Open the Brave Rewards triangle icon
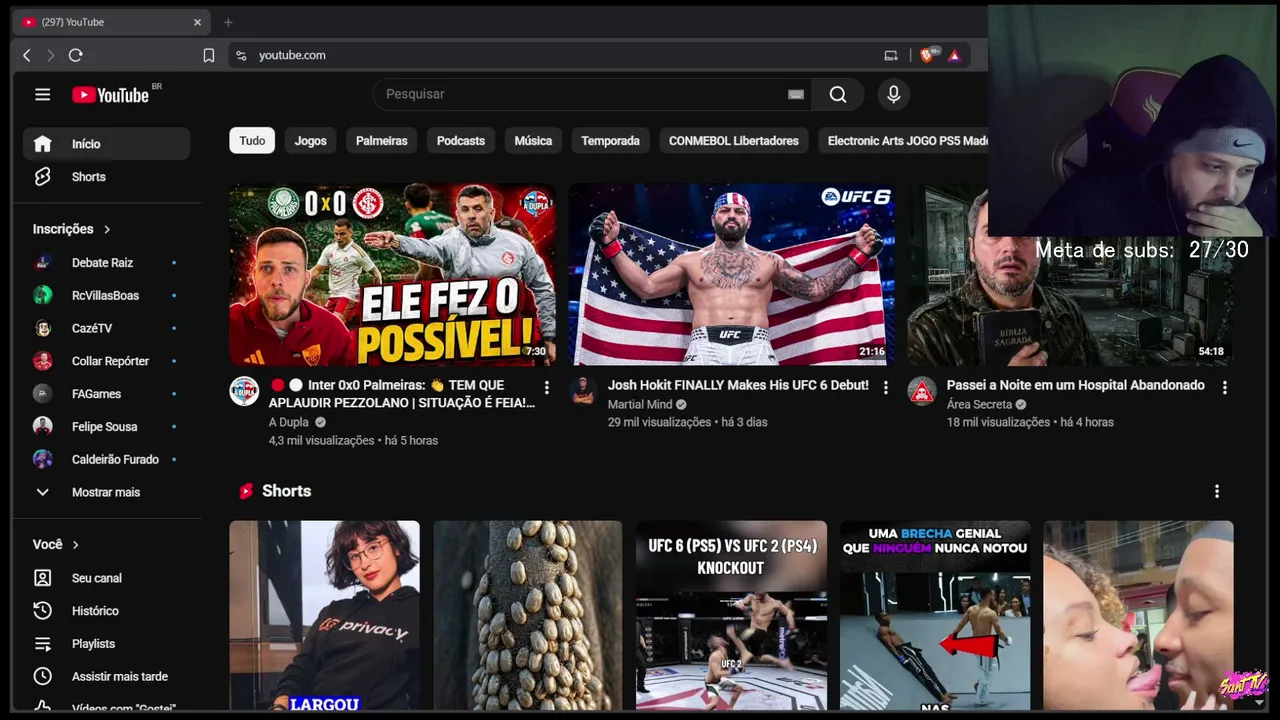The height and width of the screenshot is (720, 1280). pos(954,55)
